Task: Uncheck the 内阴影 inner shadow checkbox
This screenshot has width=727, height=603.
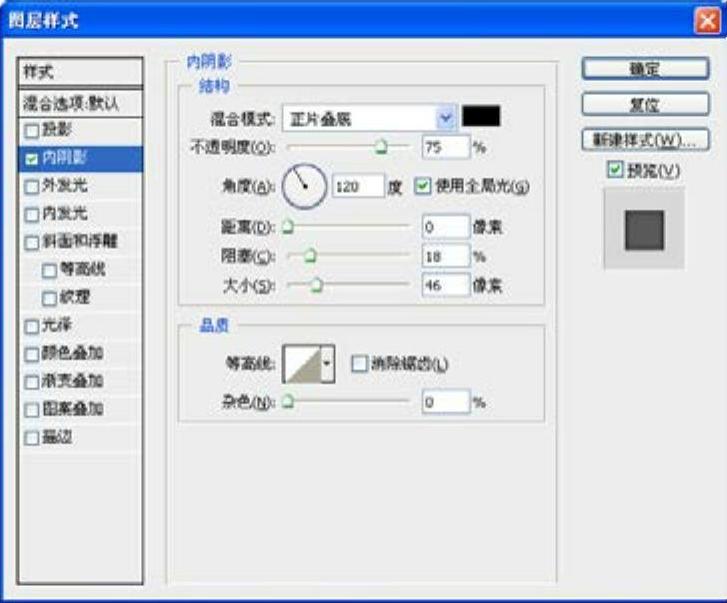Action: tap(32, 159)
